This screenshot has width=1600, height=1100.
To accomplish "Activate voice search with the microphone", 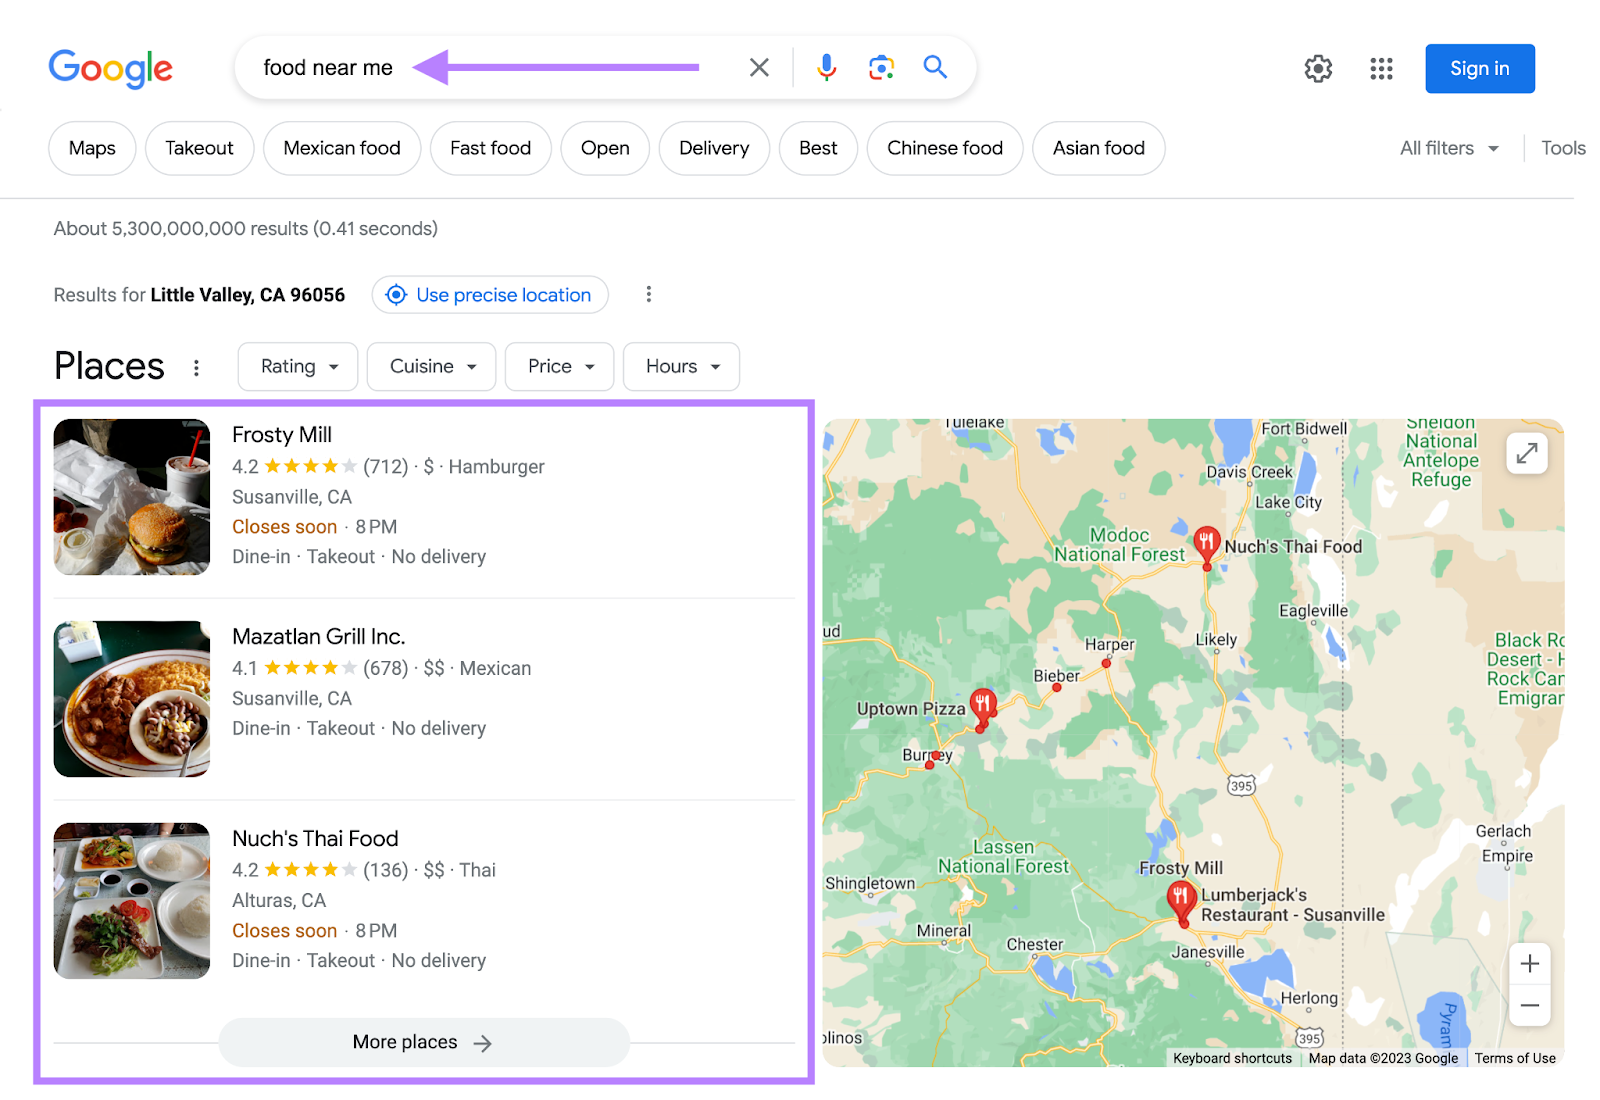I will pos(826,67).
